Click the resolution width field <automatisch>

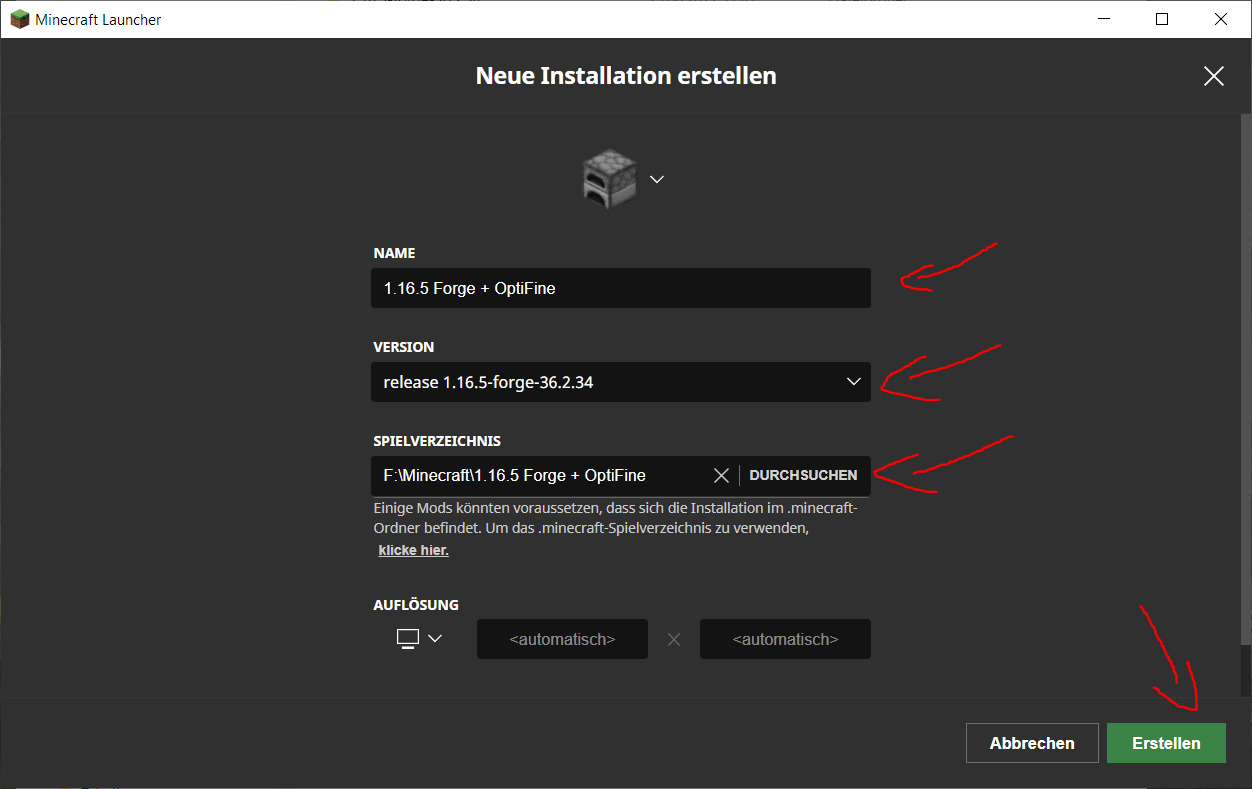point(562,639)
